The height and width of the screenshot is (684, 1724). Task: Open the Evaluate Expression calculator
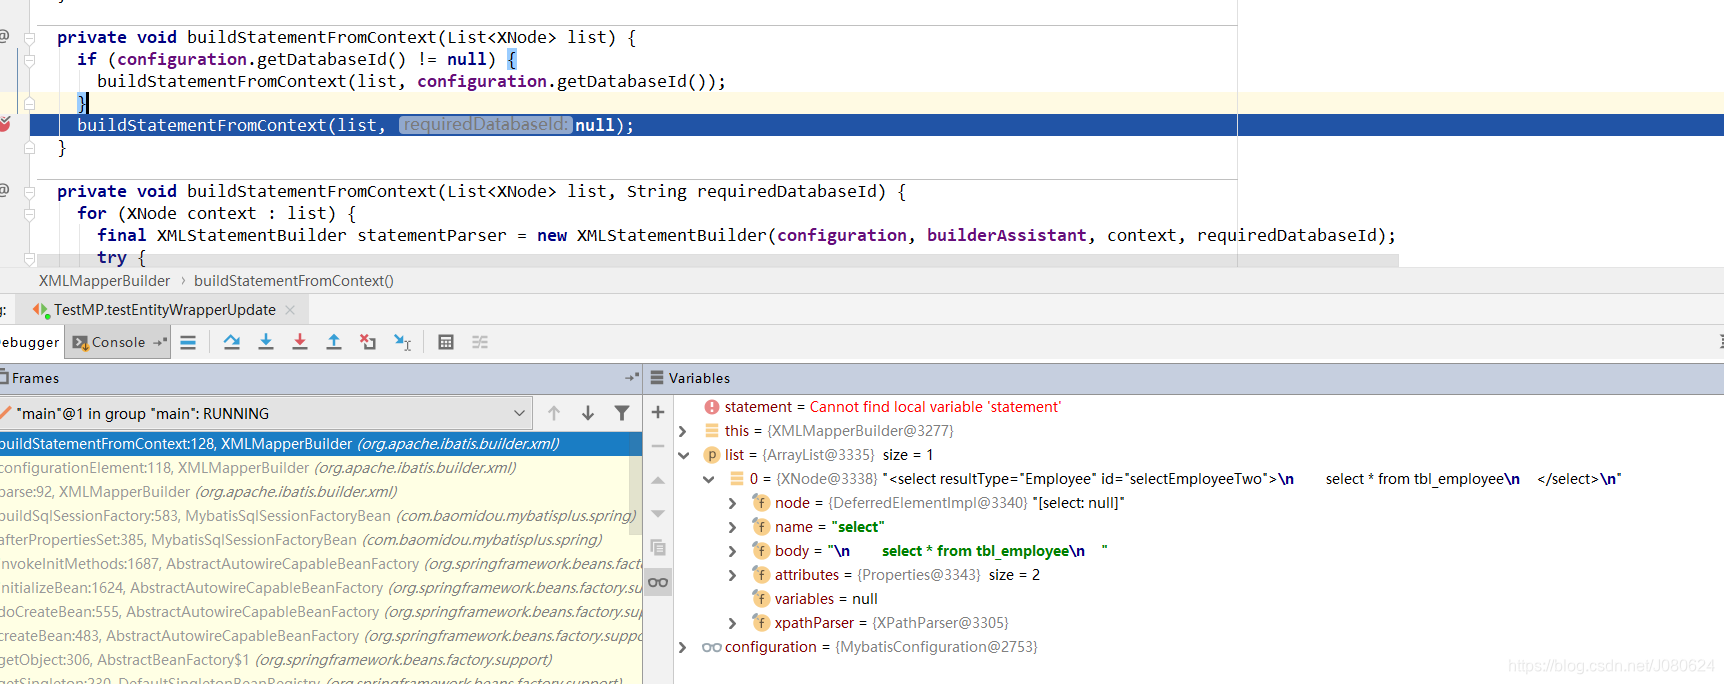pos(446,342)
